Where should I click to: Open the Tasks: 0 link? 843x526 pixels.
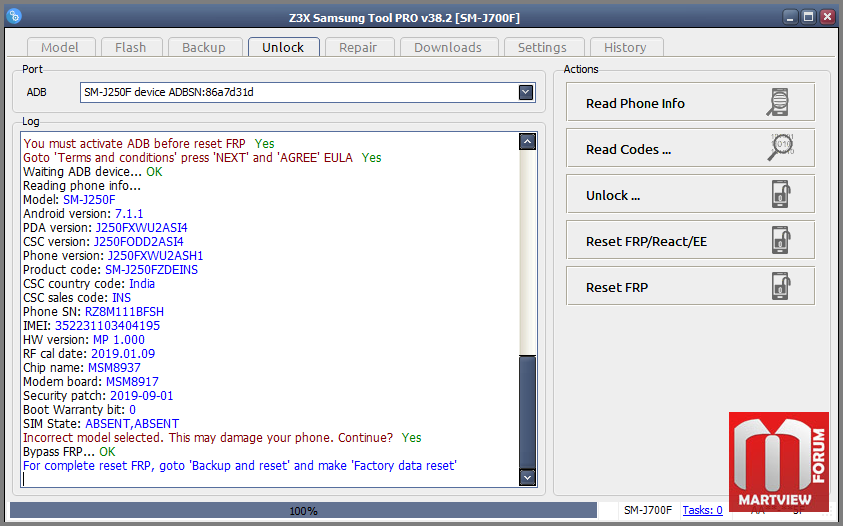tap(702, 510)
